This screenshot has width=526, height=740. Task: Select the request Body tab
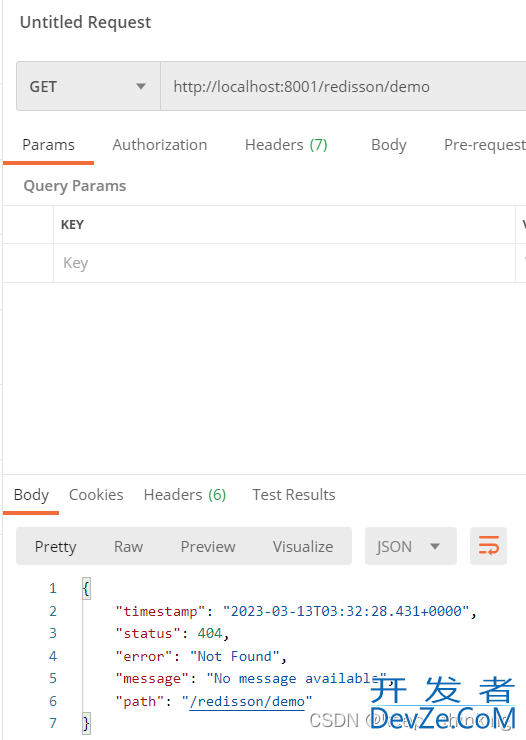pos(388,145)
